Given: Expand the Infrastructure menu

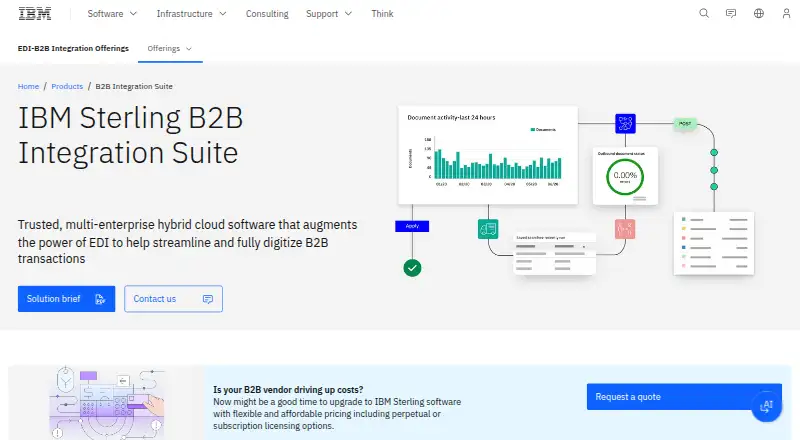Looking at the screenshot, I should click(x=191, y=14).
